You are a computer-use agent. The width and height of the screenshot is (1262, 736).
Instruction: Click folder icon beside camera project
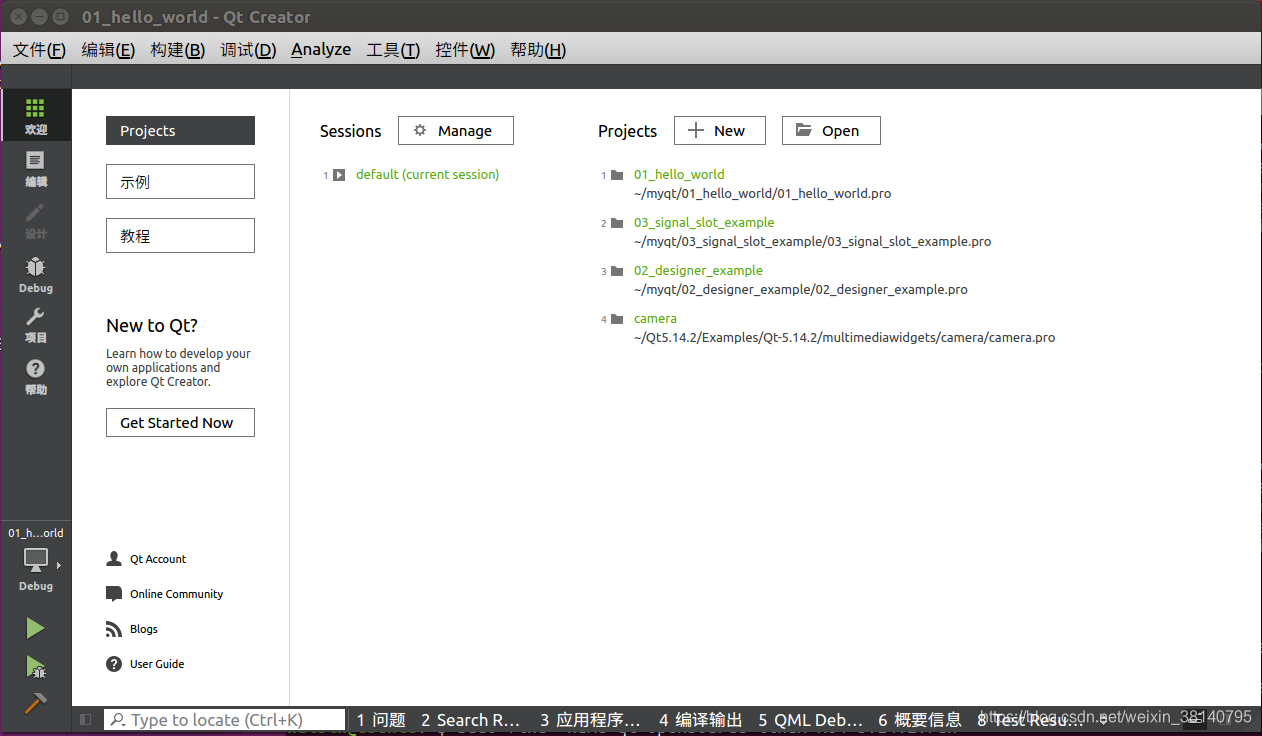tap(617, 319)
